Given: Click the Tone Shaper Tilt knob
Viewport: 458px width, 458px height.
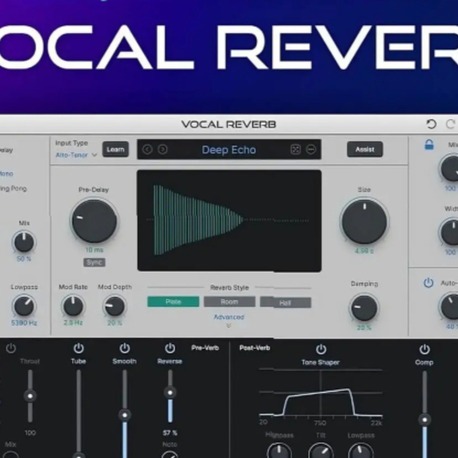Looking at the screenshot, I should (321, 451).
